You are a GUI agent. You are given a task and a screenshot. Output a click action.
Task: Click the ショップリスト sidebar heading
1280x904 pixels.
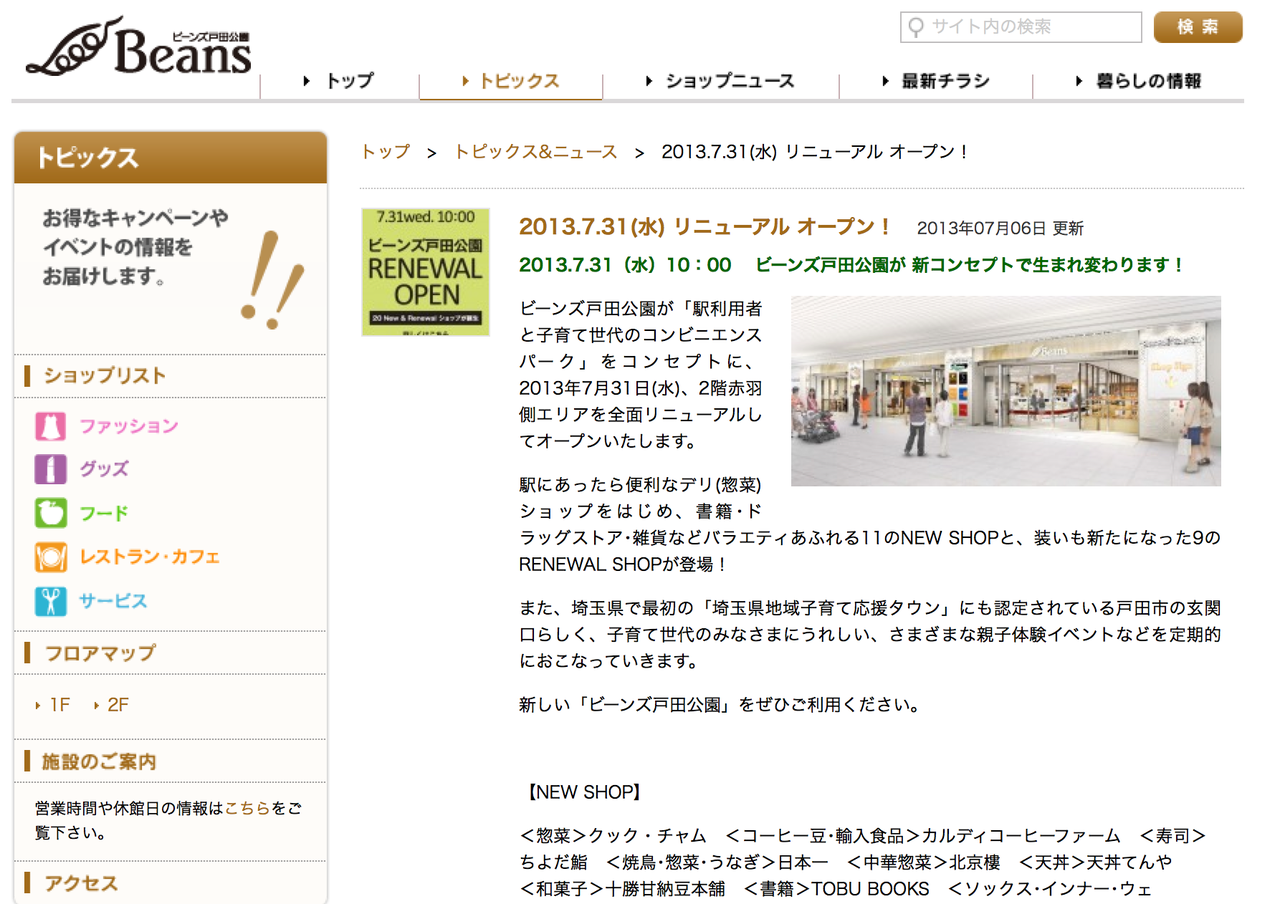coord(105,376)
